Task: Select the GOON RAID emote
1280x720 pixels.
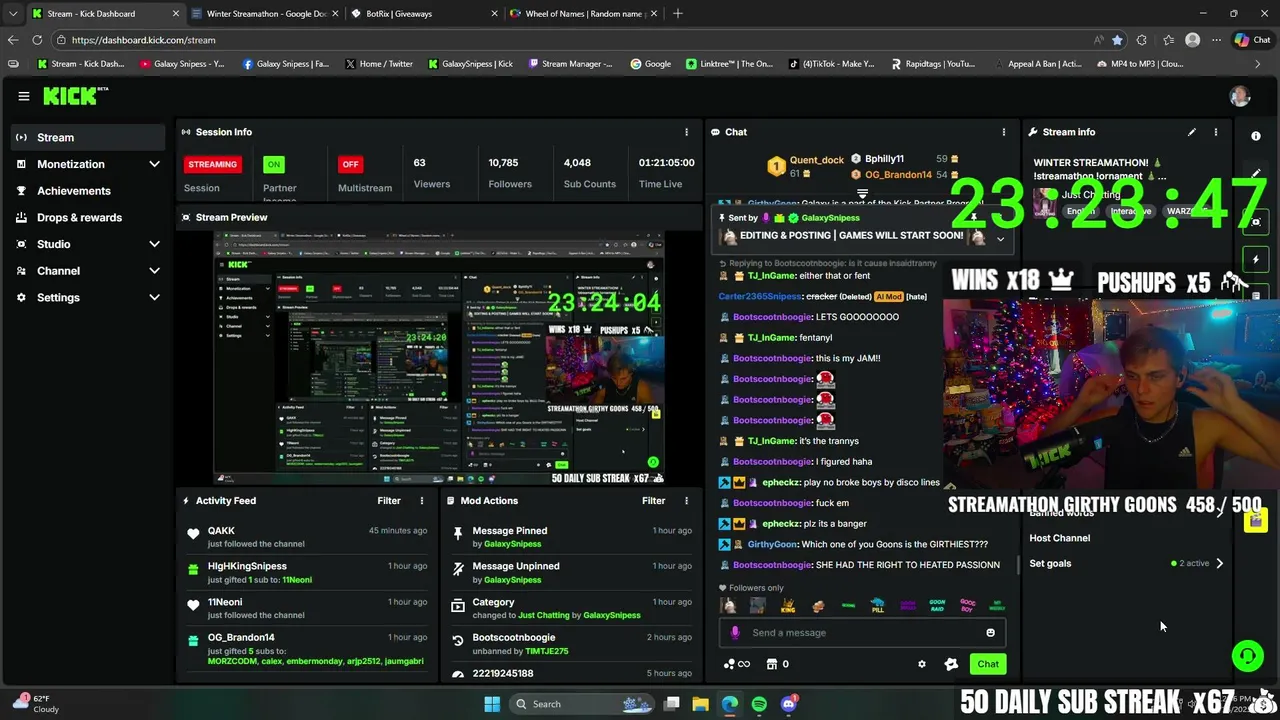Action: (x=937, y=606)
